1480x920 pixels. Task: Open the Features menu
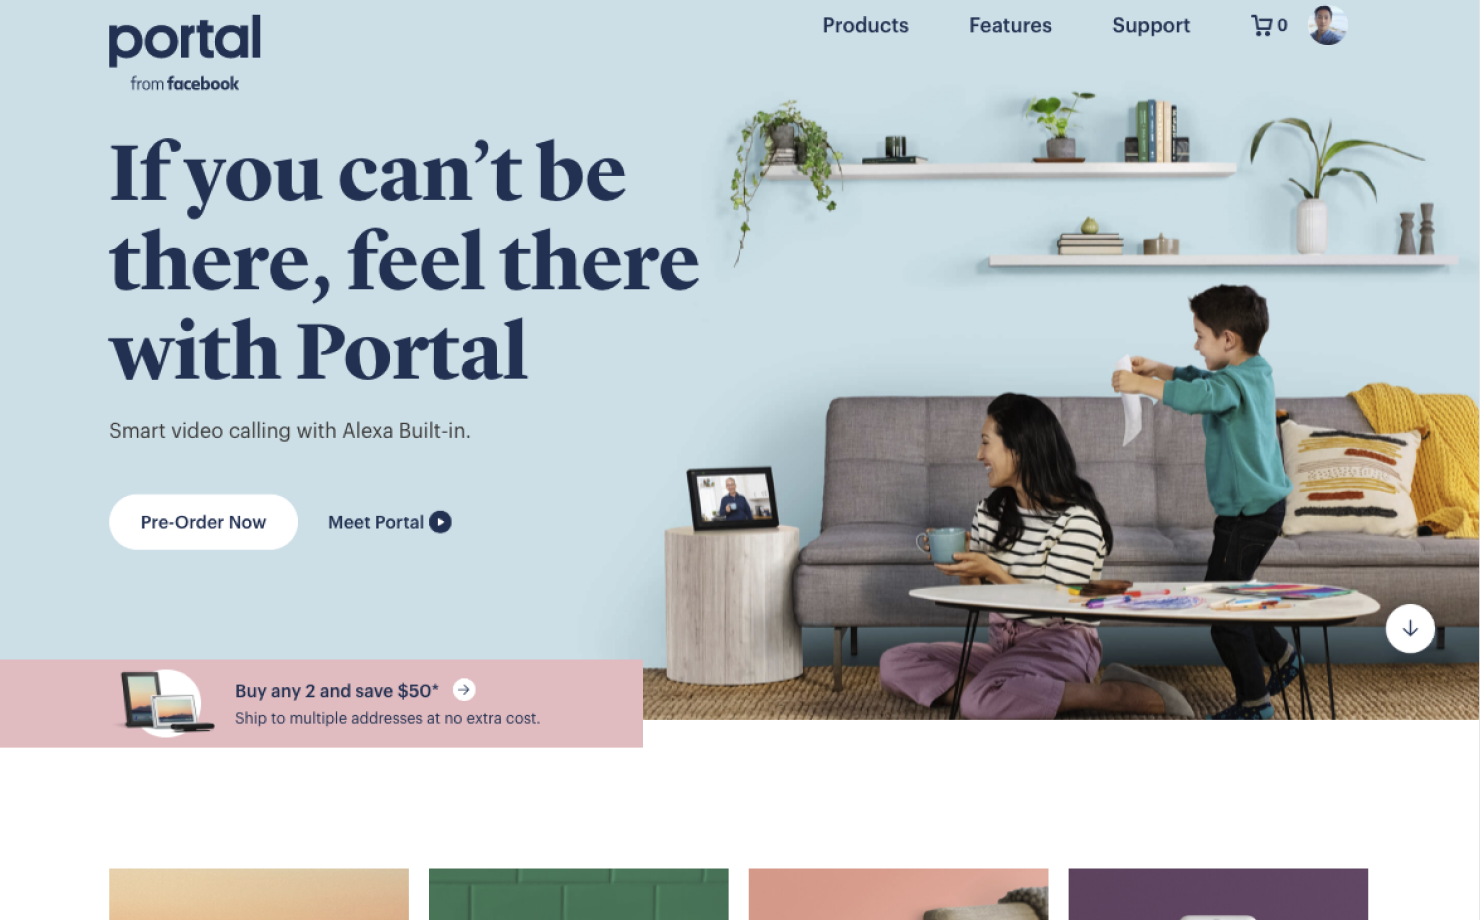pyautogui.click(x=1010, y=25)
